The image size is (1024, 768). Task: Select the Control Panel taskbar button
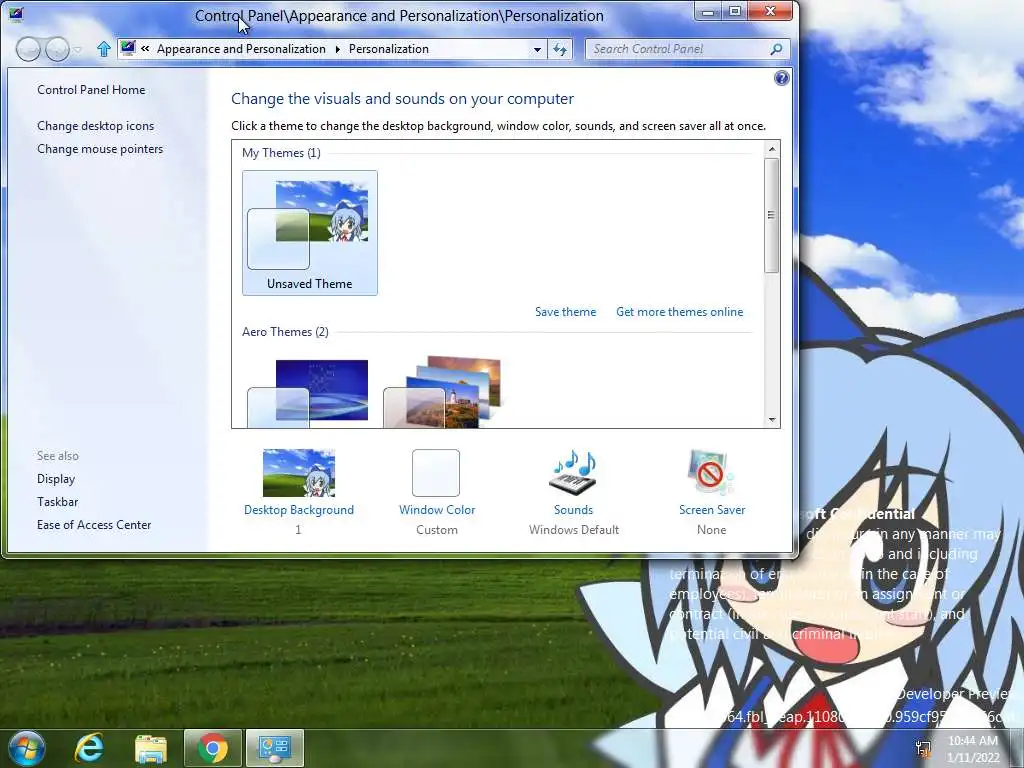pyautogui.click(x=274, y=748)
